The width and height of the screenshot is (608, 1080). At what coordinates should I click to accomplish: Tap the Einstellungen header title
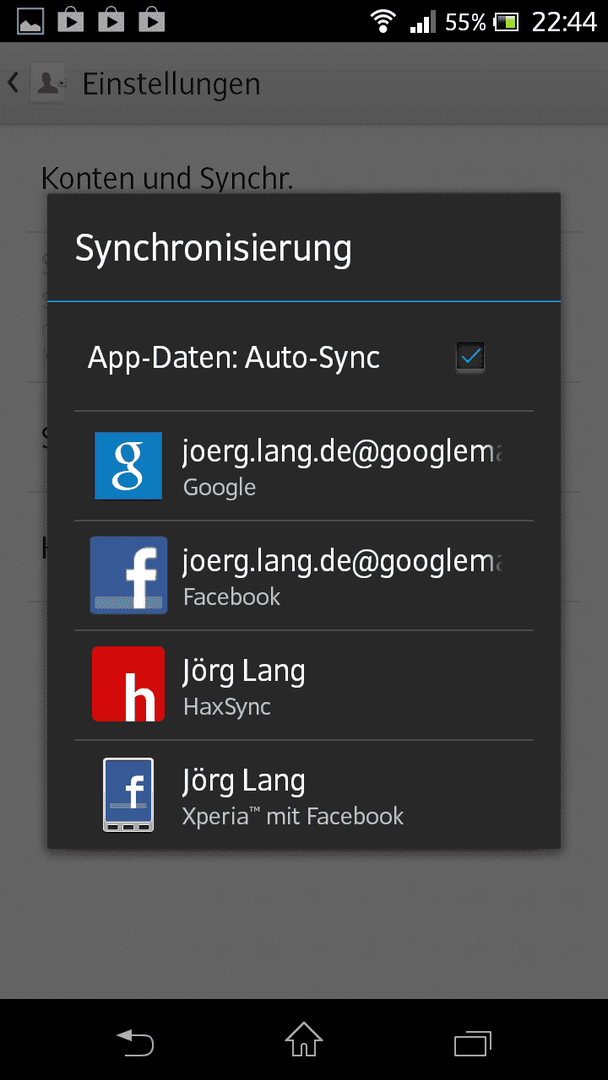pos(171,84)
